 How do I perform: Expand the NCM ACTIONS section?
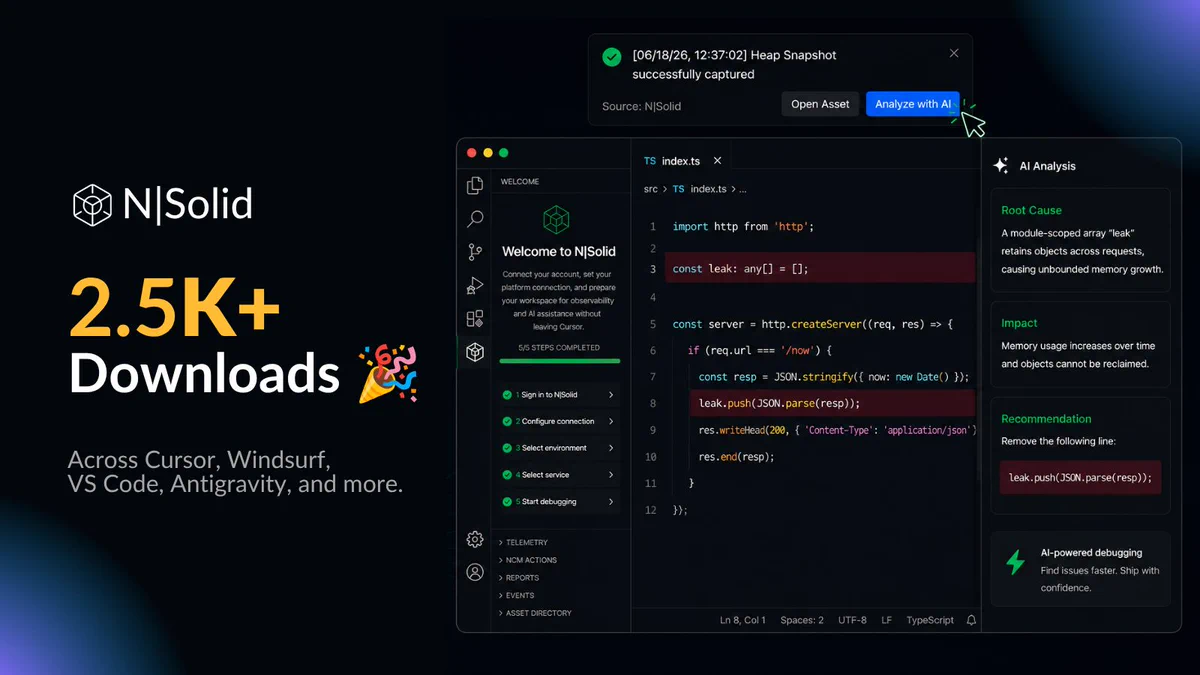tap(527, 560)
